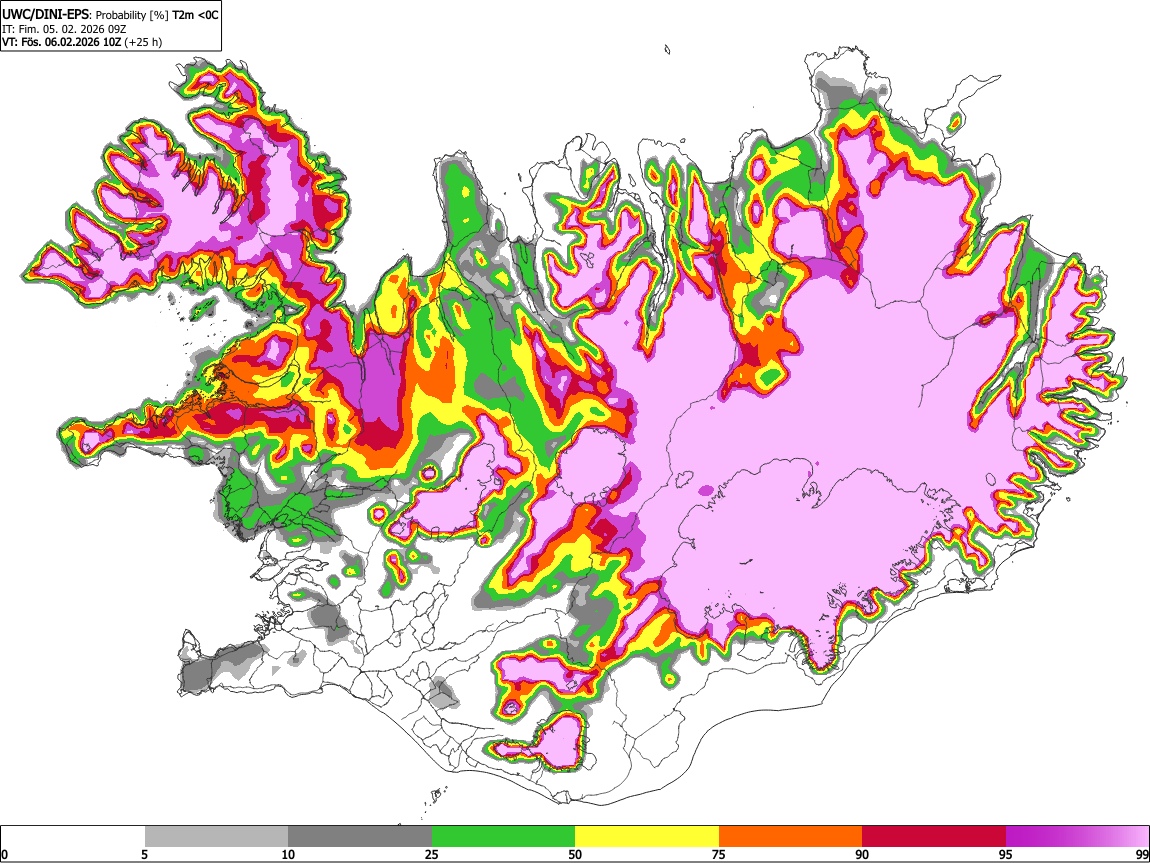Click legend tick label '50'
Image resolution: width=1150 pixels, height=863 pixels.
pyautogui.click(x=575, y=854)
